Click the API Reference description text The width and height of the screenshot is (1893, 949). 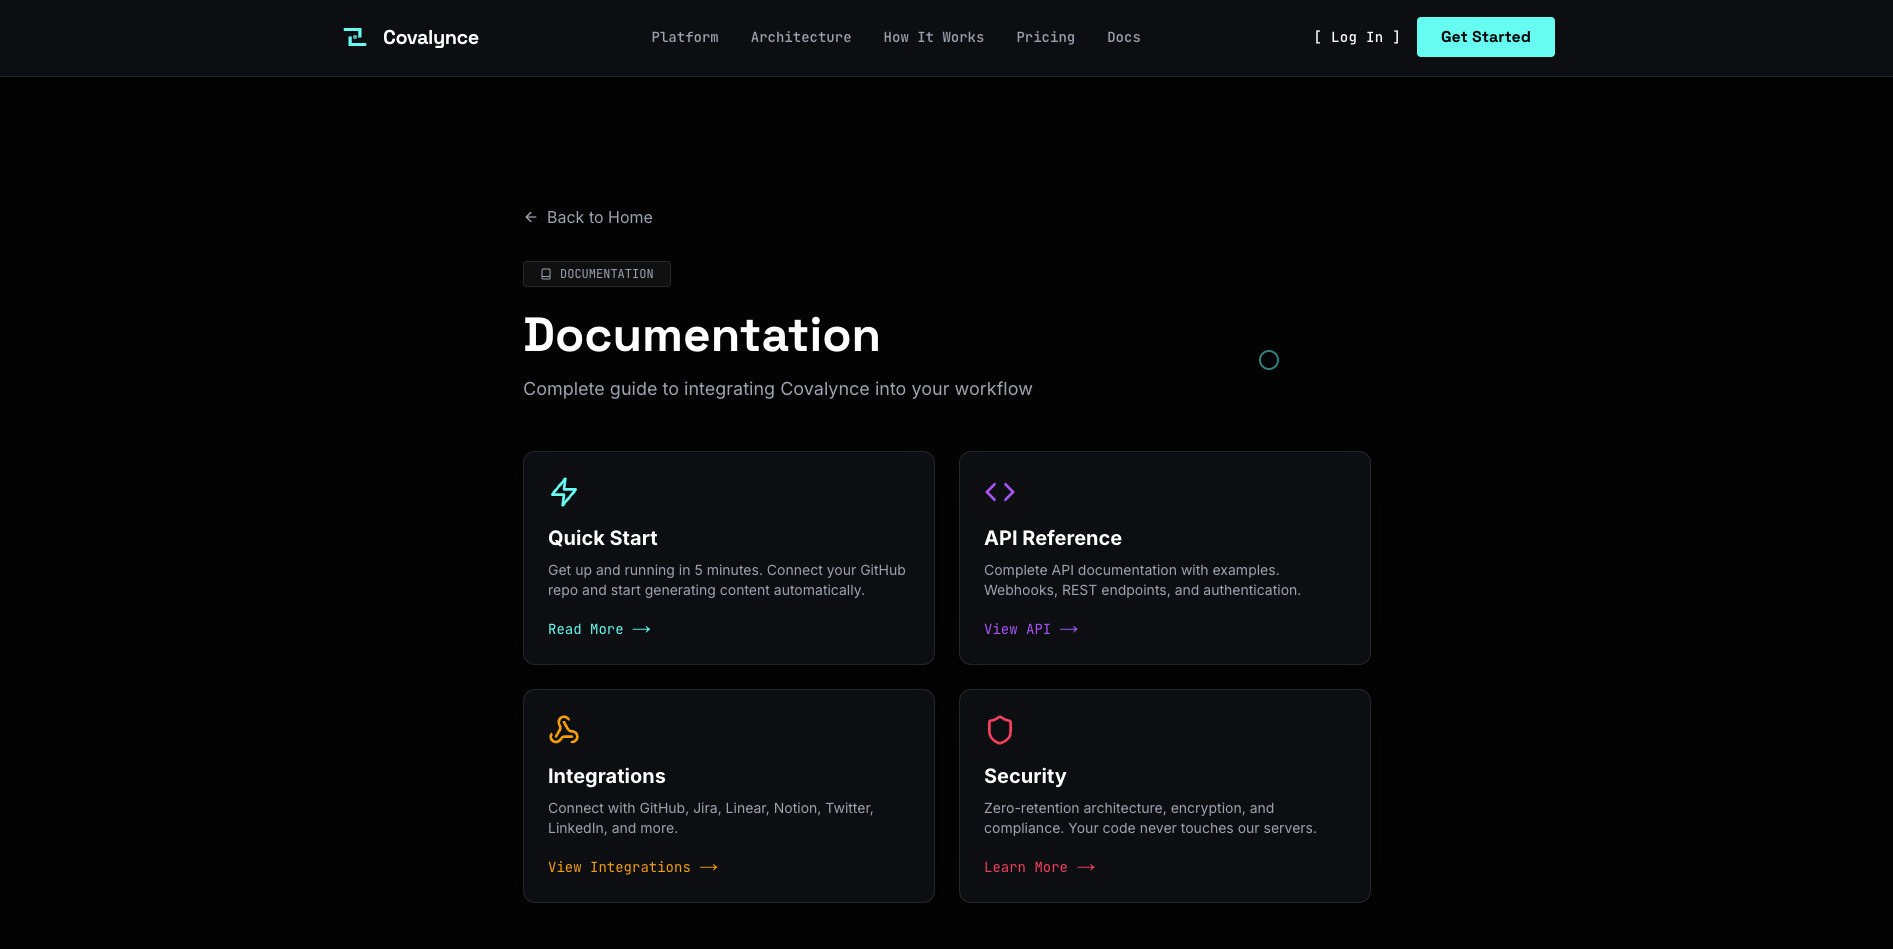[x=1142, y=580]
